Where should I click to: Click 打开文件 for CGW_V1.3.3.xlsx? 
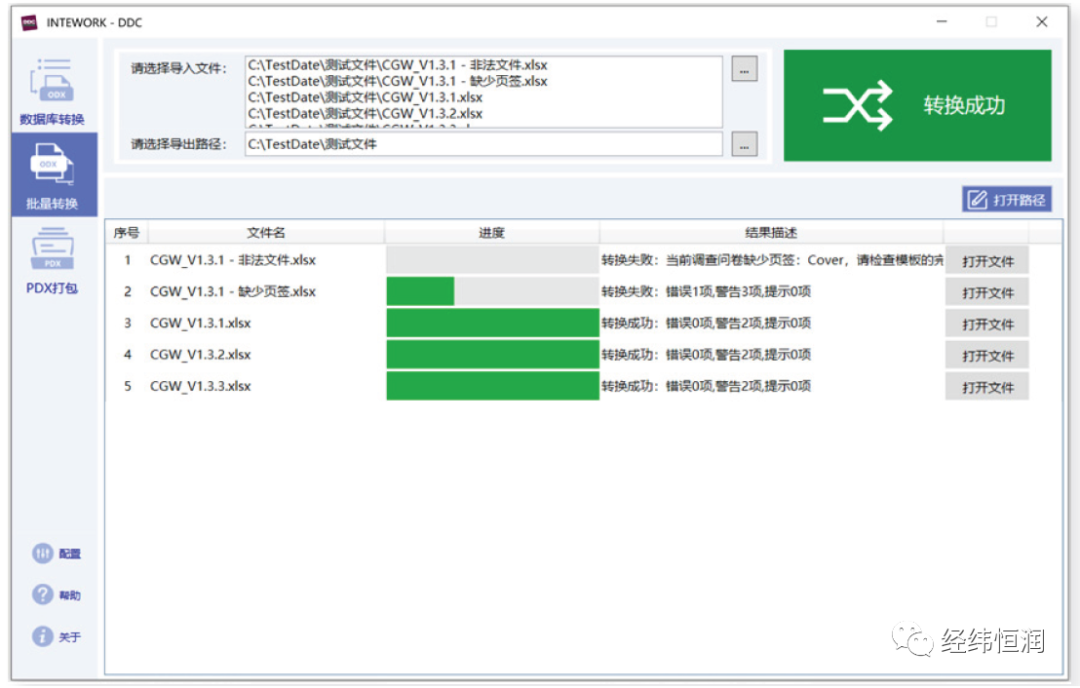(986, 386)
